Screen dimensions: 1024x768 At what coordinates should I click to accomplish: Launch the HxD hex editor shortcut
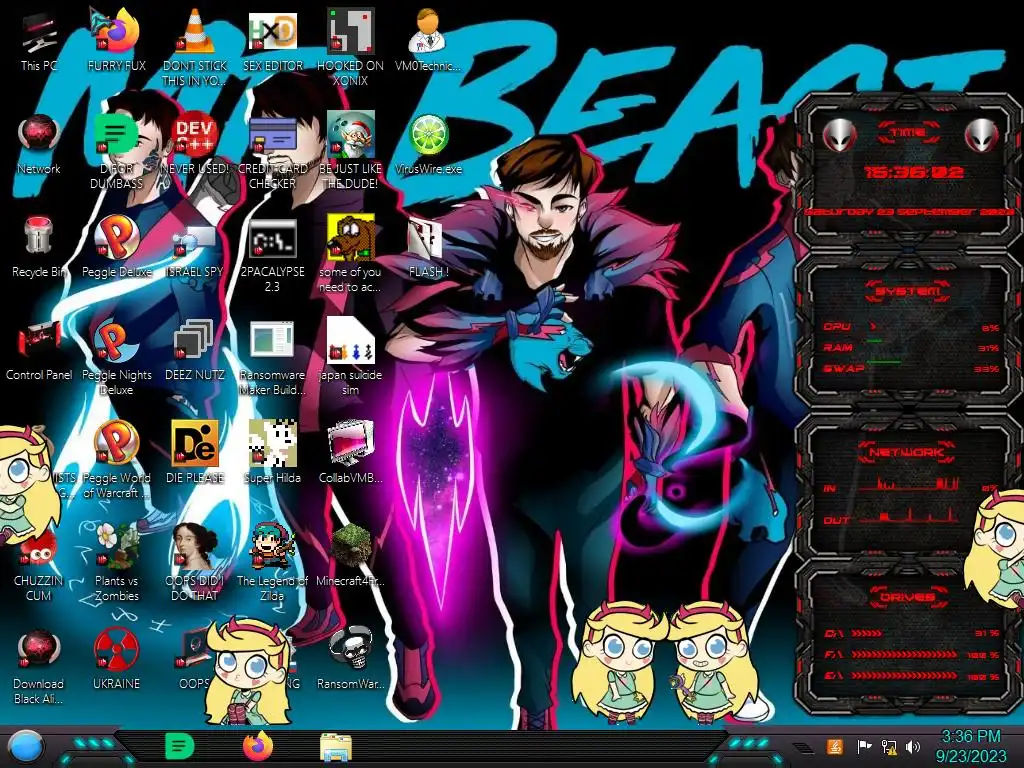pos(273,42)
